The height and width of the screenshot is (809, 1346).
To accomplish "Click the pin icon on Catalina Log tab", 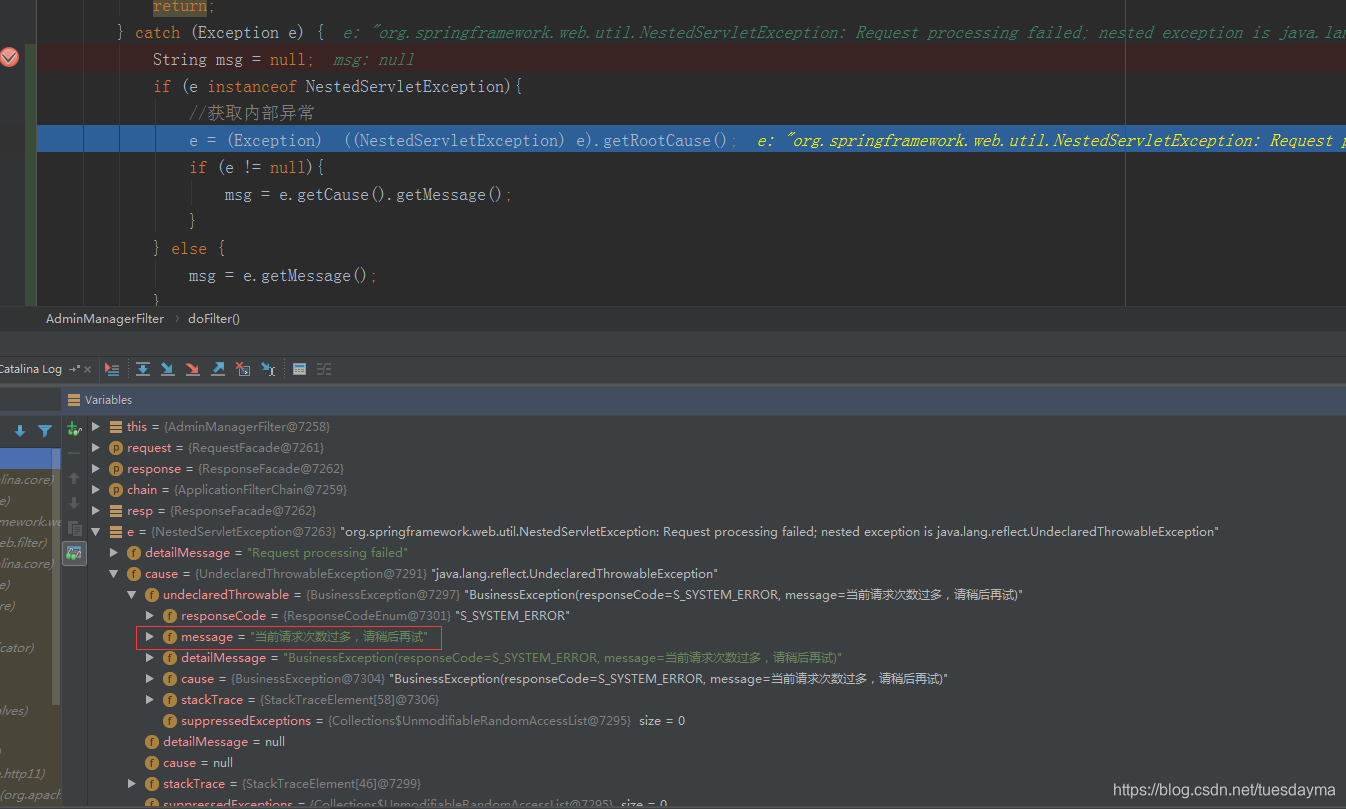I will click(x=74, y=369).
